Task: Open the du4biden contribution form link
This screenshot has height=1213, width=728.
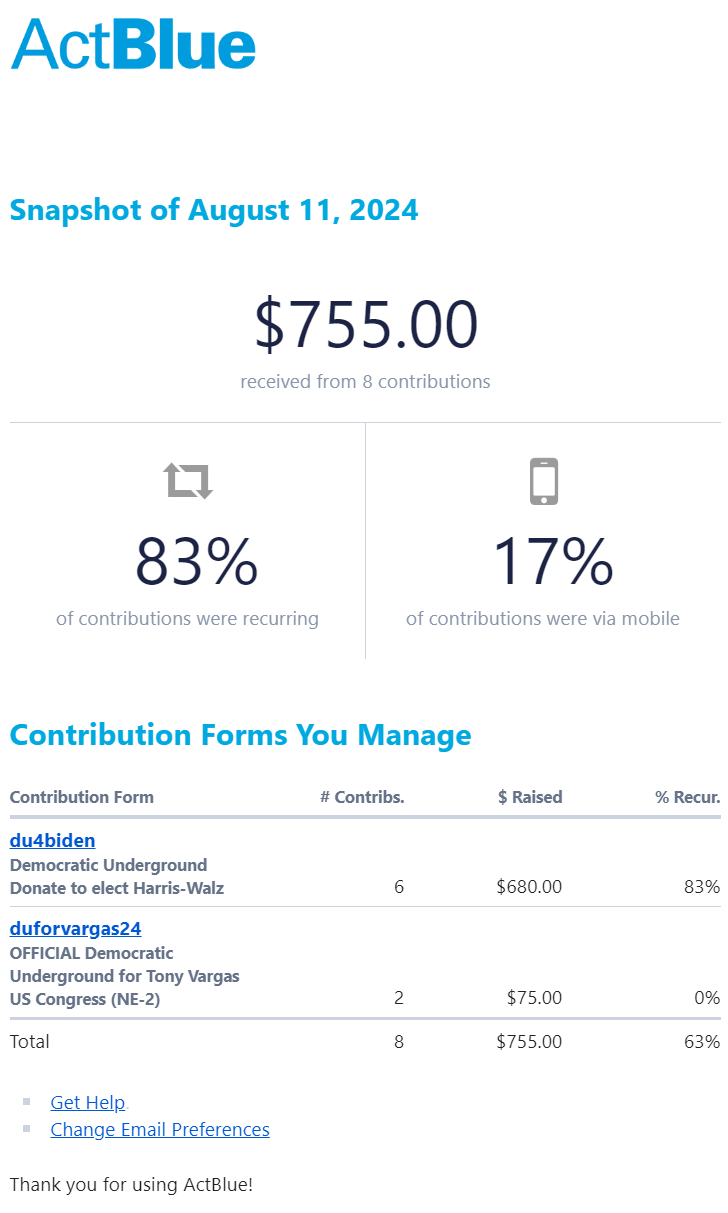Action: [52, 840]
